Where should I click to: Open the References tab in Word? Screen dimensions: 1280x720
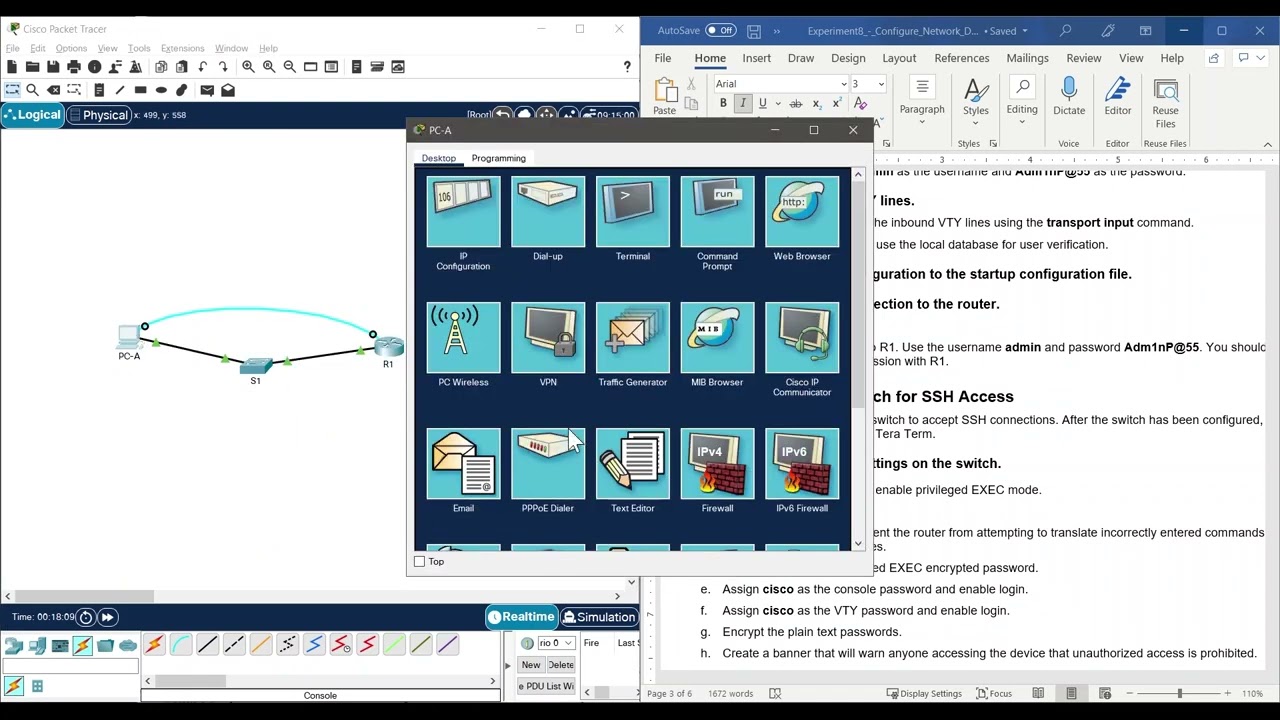click(962, 58)
